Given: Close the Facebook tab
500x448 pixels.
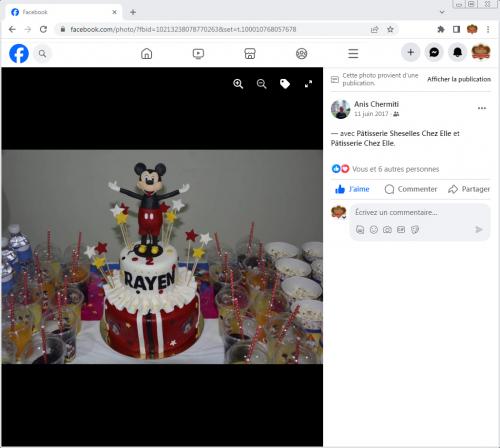Looking at the screenshot, I should [x=114, y=12].
